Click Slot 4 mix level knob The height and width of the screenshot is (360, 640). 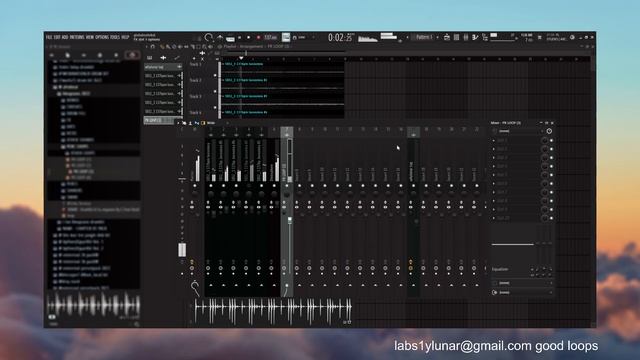[x=544, y=166]
